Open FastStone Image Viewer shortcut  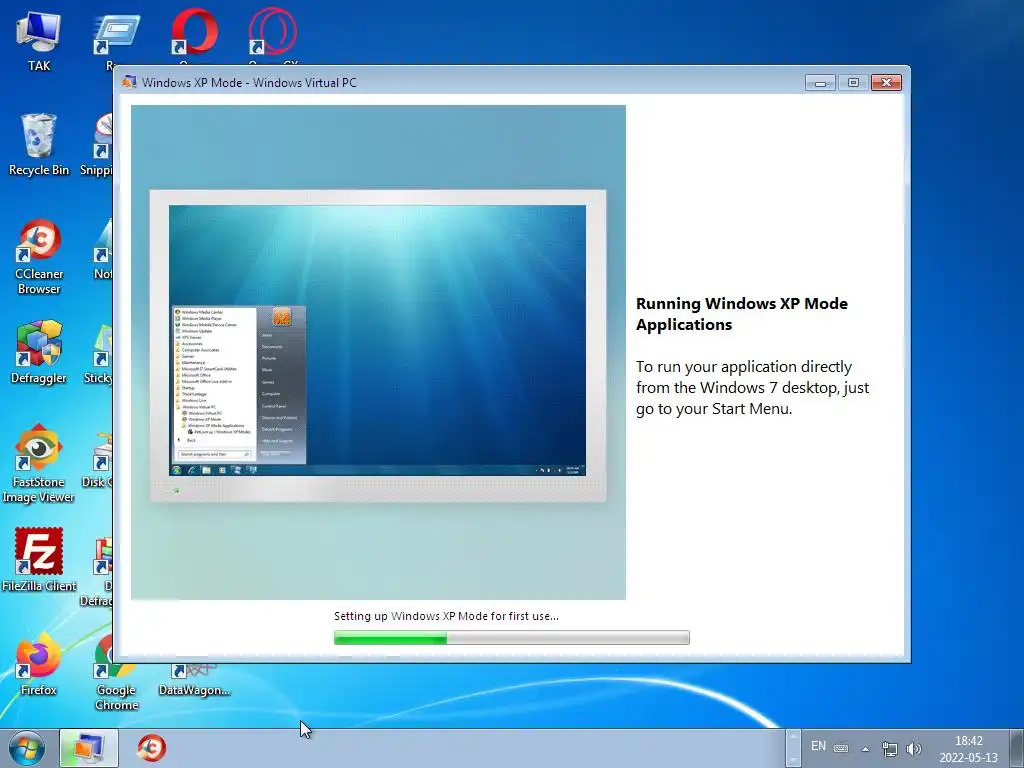[x=39, y=464]
